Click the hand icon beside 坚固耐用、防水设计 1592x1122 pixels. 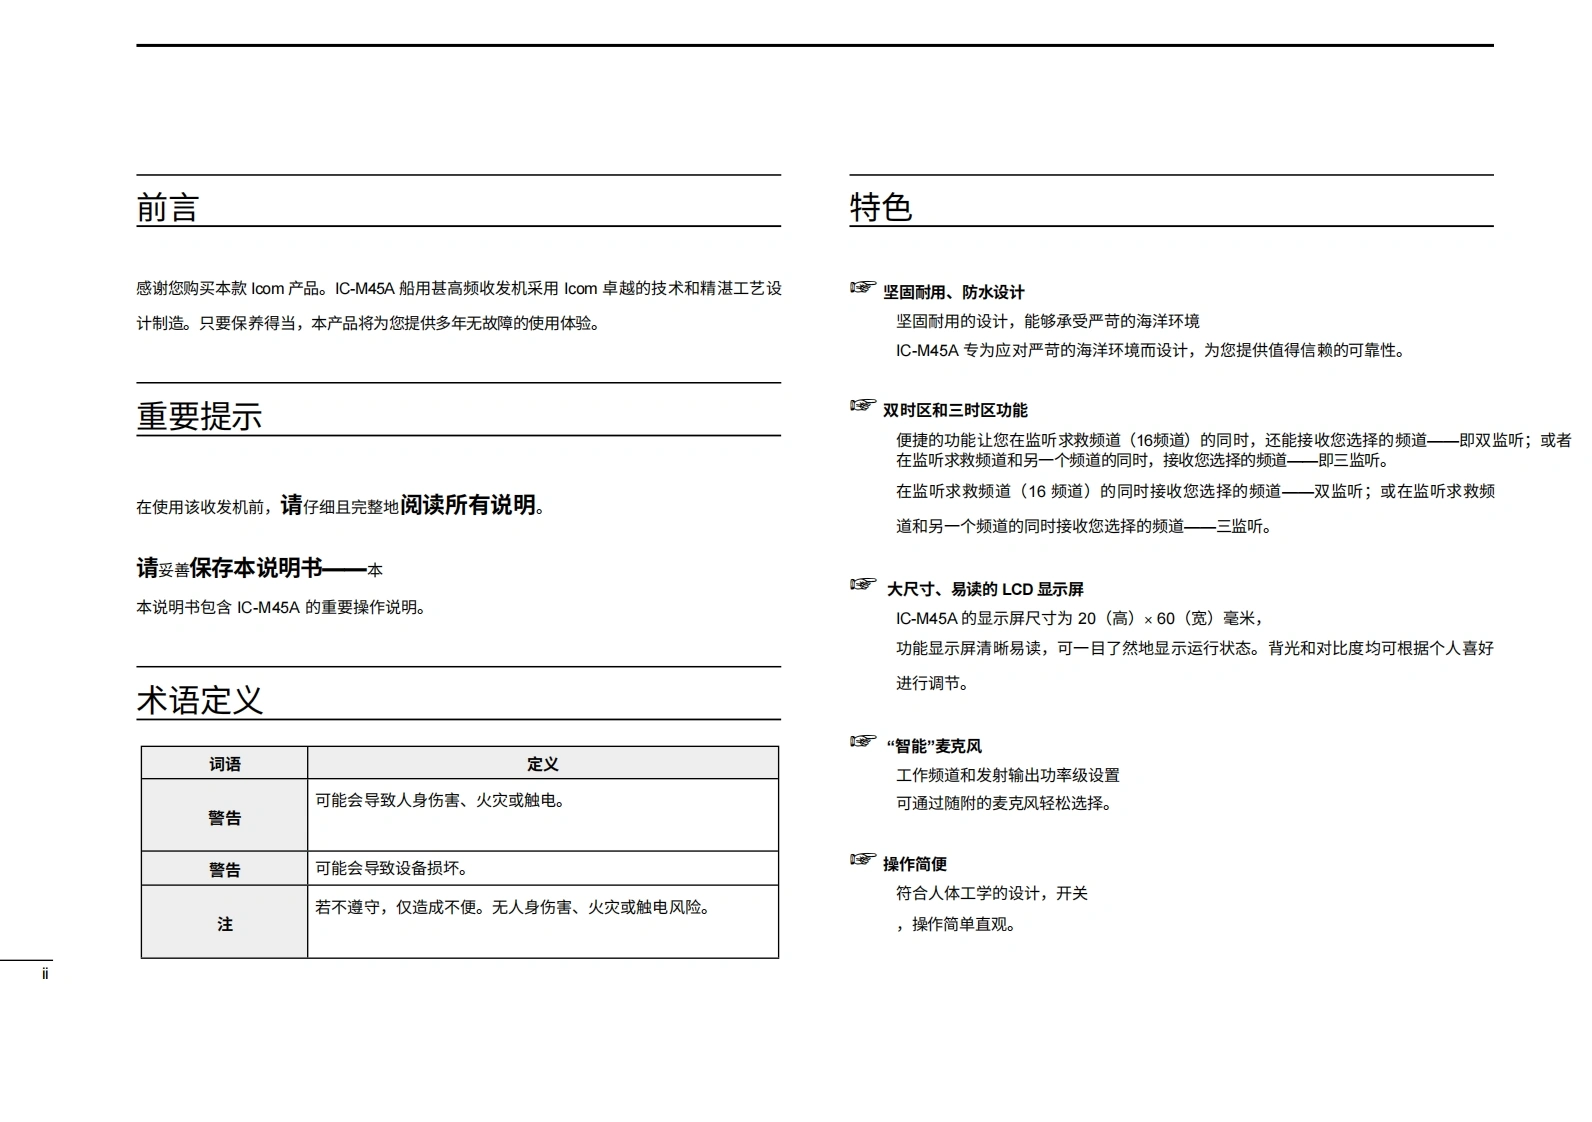[862, 288]
